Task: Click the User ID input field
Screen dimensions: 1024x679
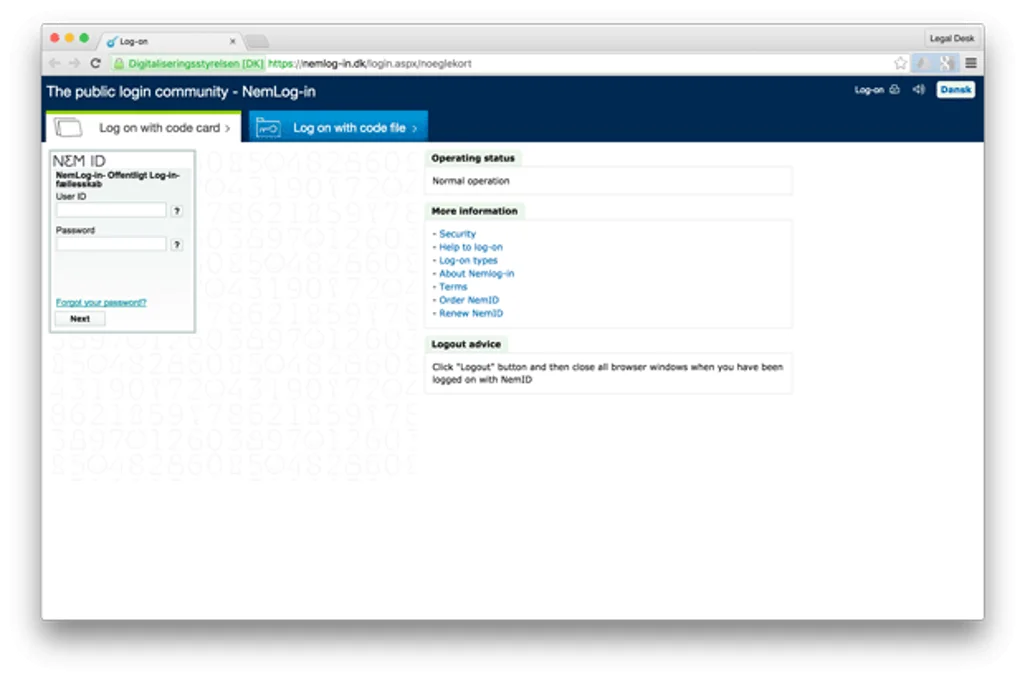Action: [x=111, y=210]
